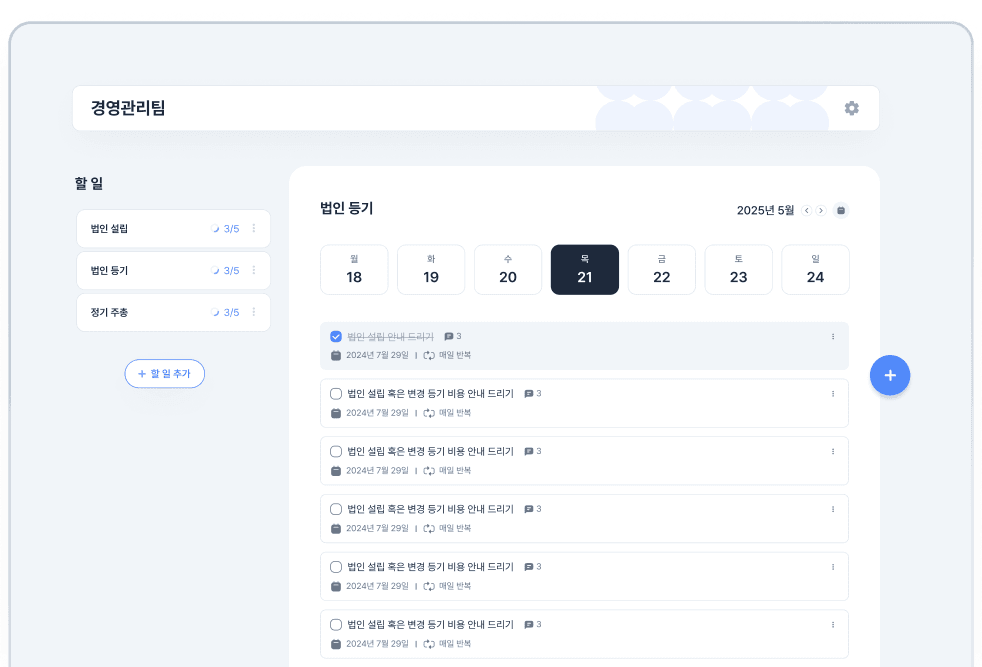Open the kebab menu on the first task card
The width and height of the screenshot is (982, 667).
pyautogui.click(x=831, y=336)
